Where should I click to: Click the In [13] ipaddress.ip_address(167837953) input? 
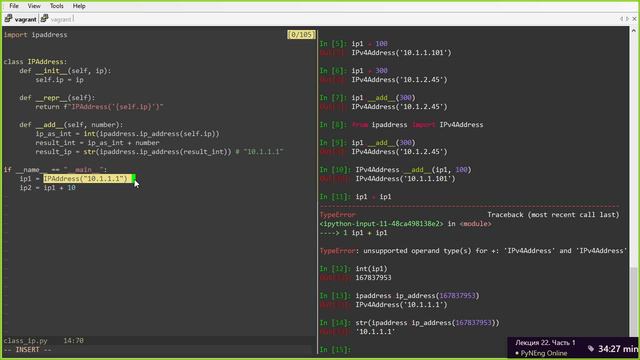tap(417, 296)
